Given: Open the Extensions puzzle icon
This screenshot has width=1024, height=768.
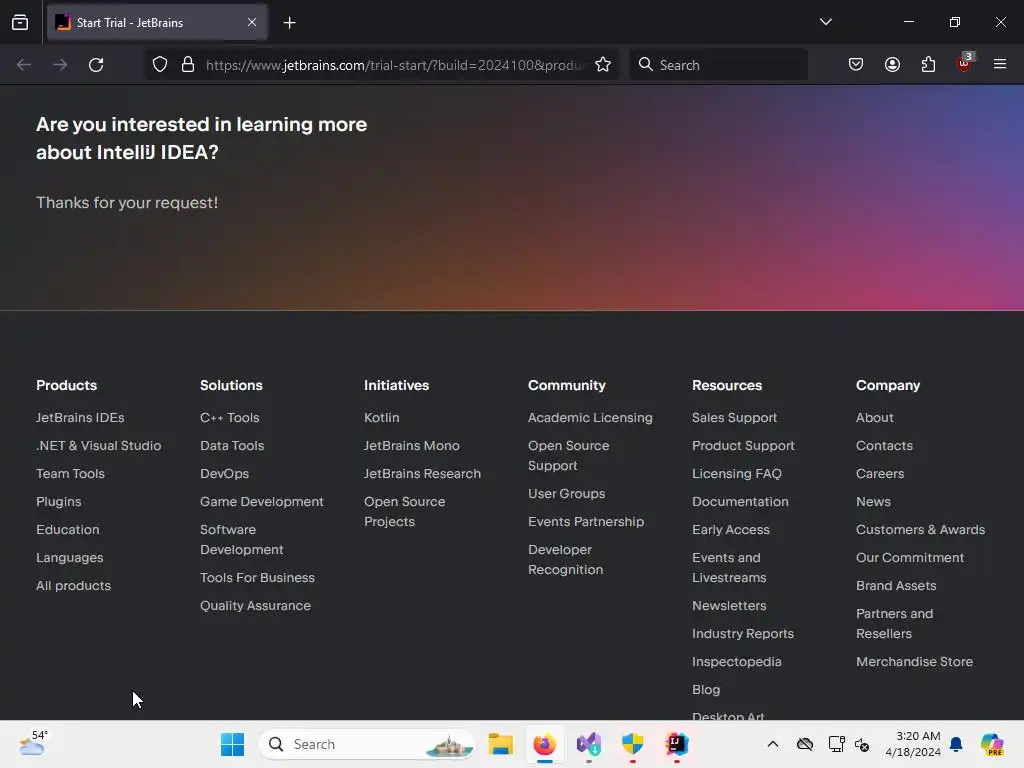Looking at the screenshot, I should coord(928,65).
